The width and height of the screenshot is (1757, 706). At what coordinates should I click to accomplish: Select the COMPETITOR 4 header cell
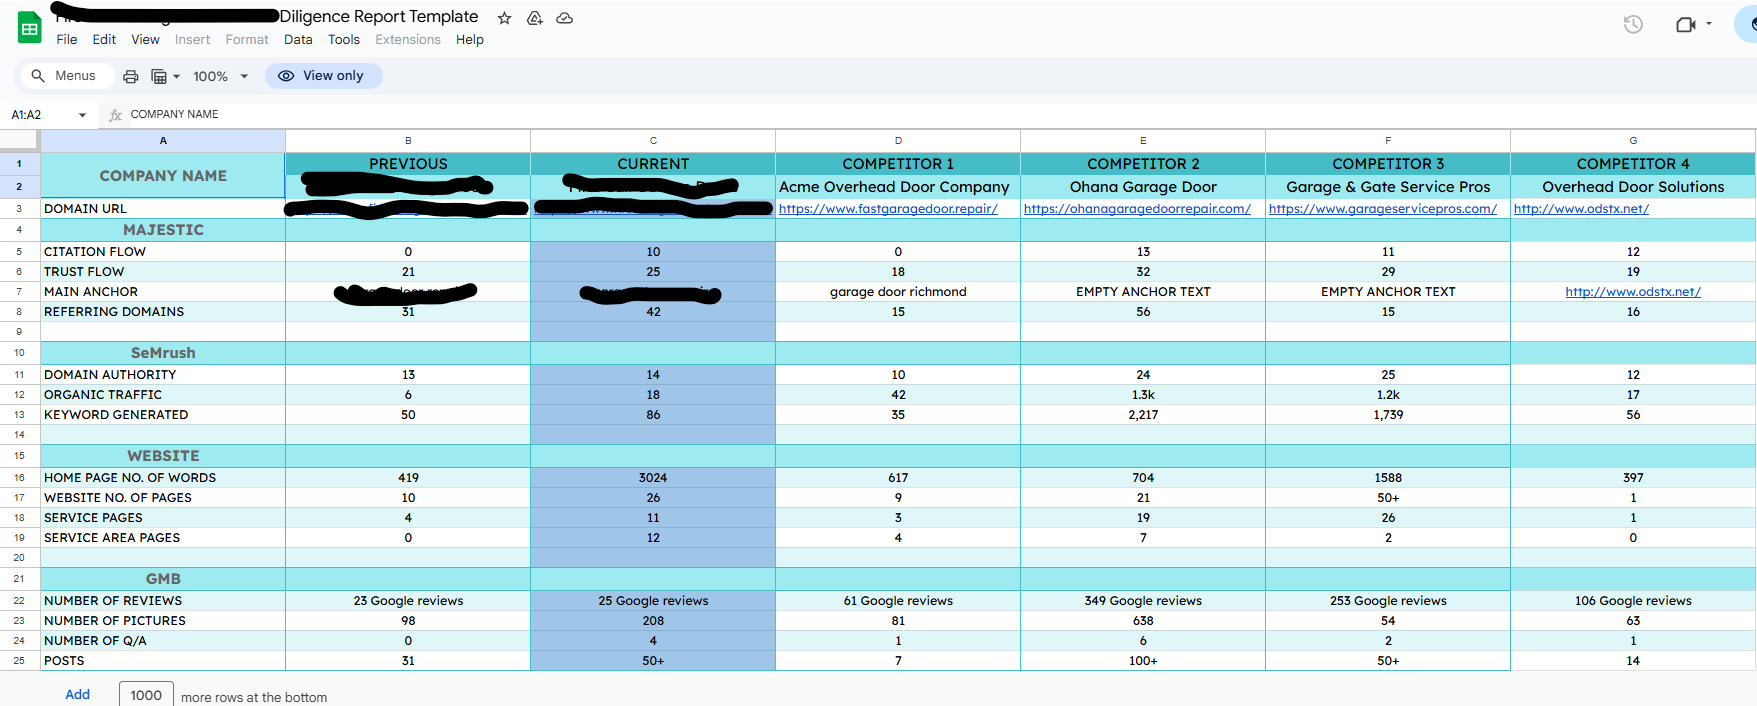[1633, 164]
